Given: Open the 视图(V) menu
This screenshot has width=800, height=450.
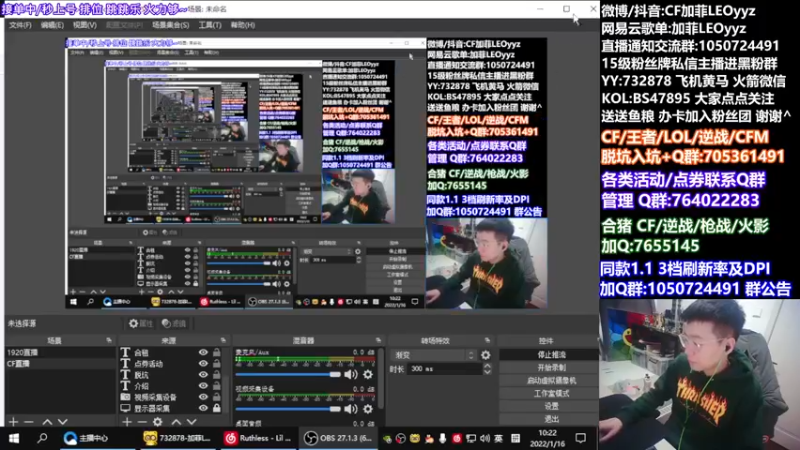Looking at the screenshot, I should point(84,25).
